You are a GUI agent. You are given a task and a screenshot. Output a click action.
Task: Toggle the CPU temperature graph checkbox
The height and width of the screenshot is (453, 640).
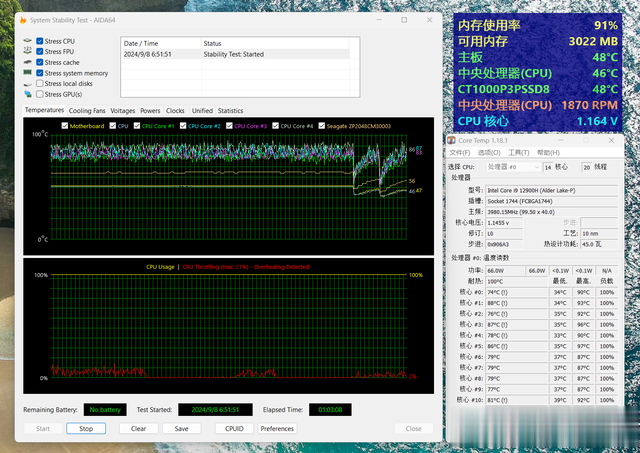[113, 126]
